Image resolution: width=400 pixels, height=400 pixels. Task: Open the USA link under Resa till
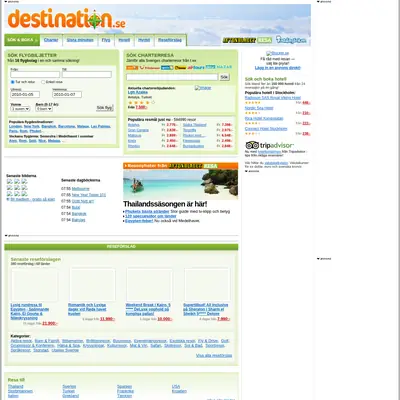pyautogui.click(x=176, y=387)
